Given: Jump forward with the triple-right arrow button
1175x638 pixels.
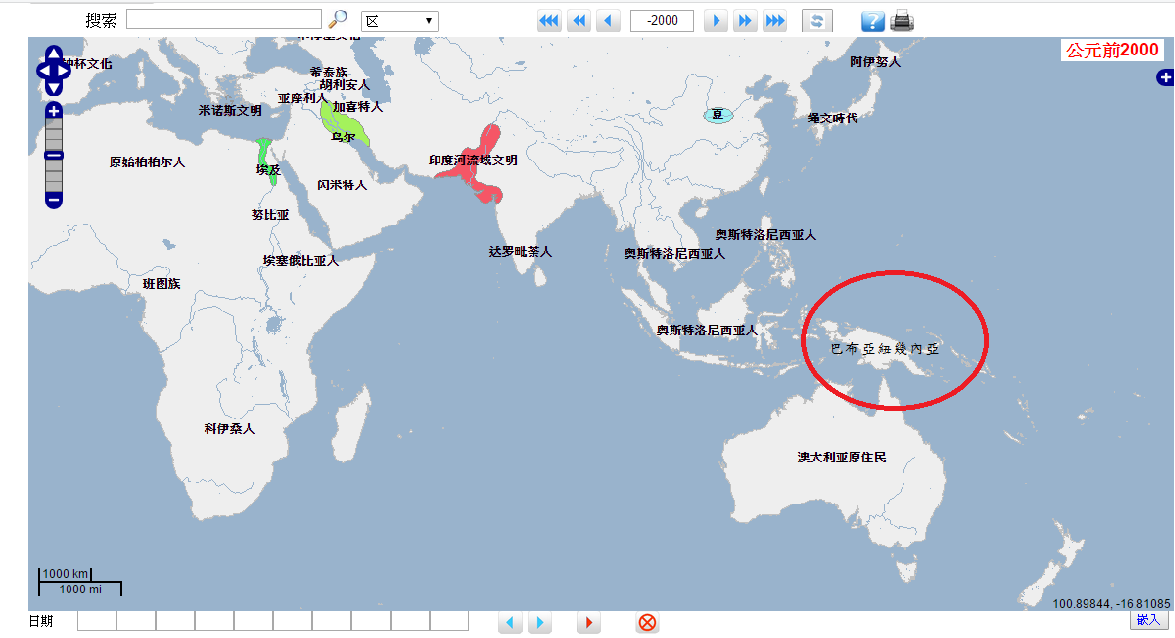Looking at the screenshot, I should point(775,21).
